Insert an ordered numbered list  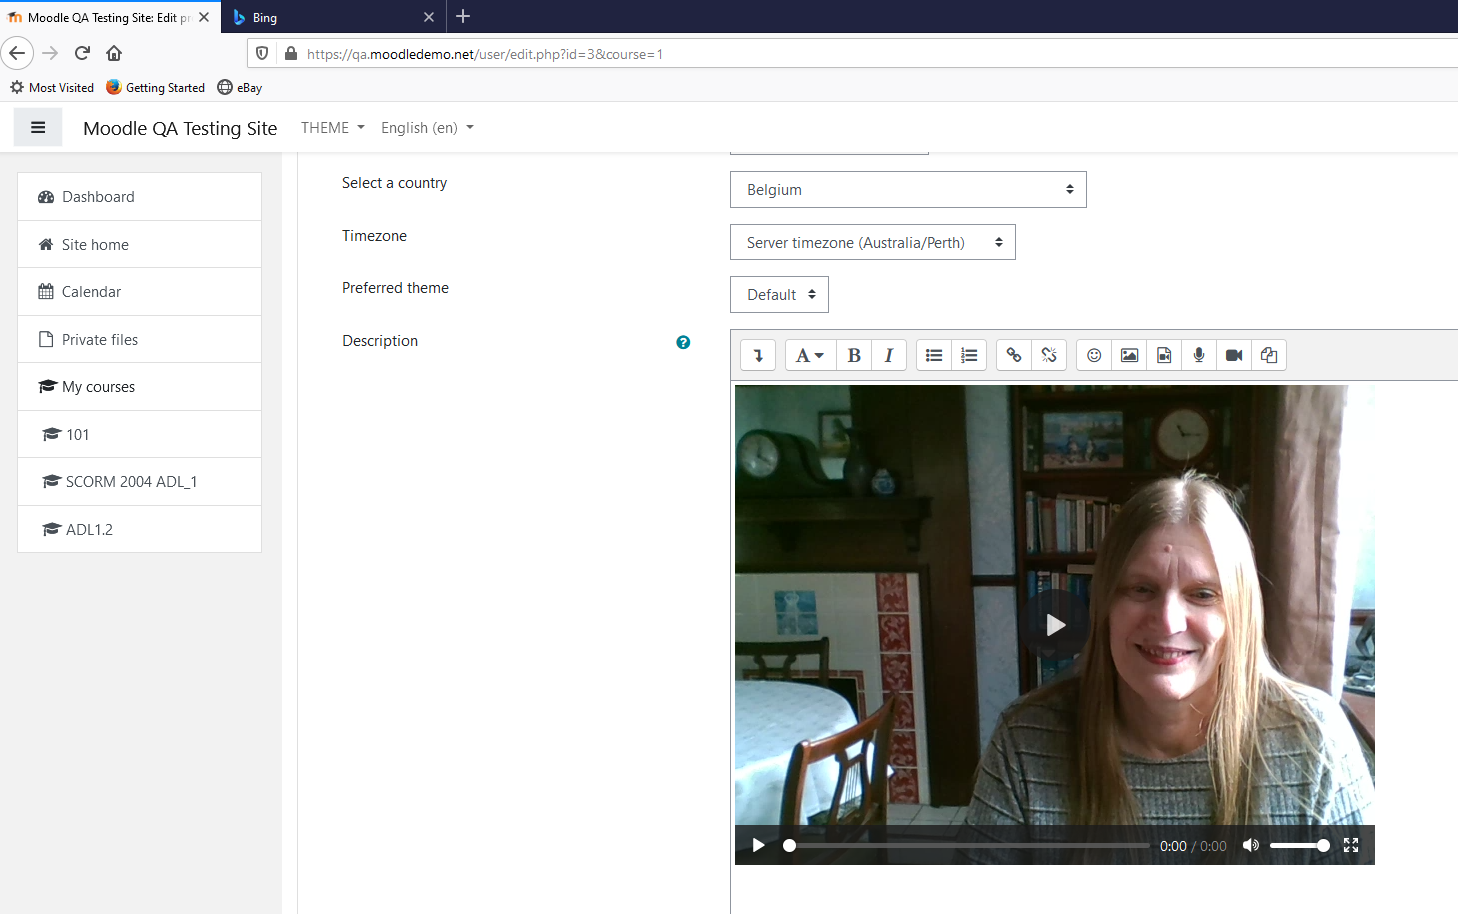point(969,355)
